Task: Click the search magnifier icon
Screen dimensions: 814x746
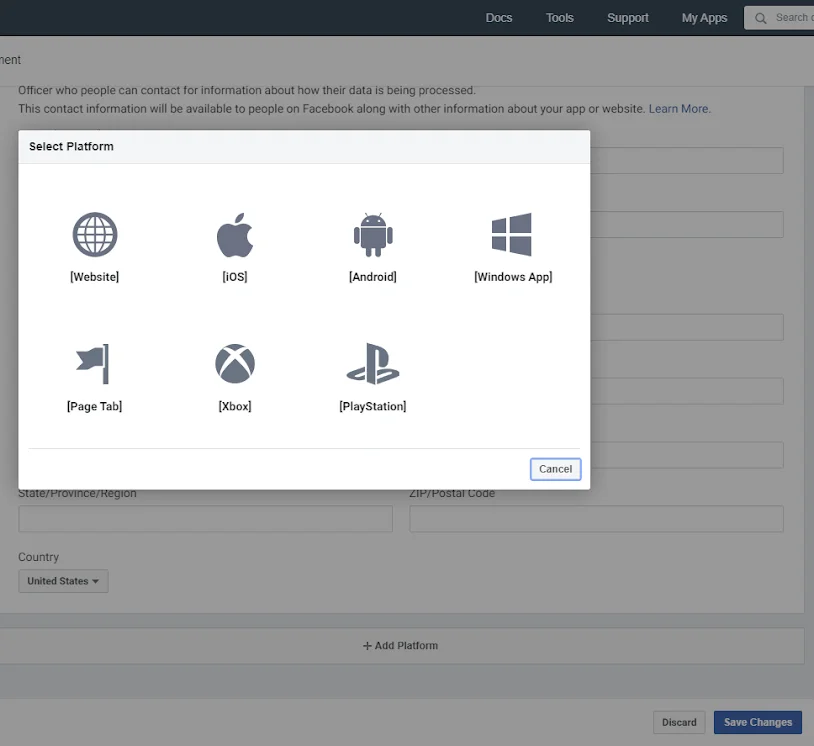Action: point(761,18)
